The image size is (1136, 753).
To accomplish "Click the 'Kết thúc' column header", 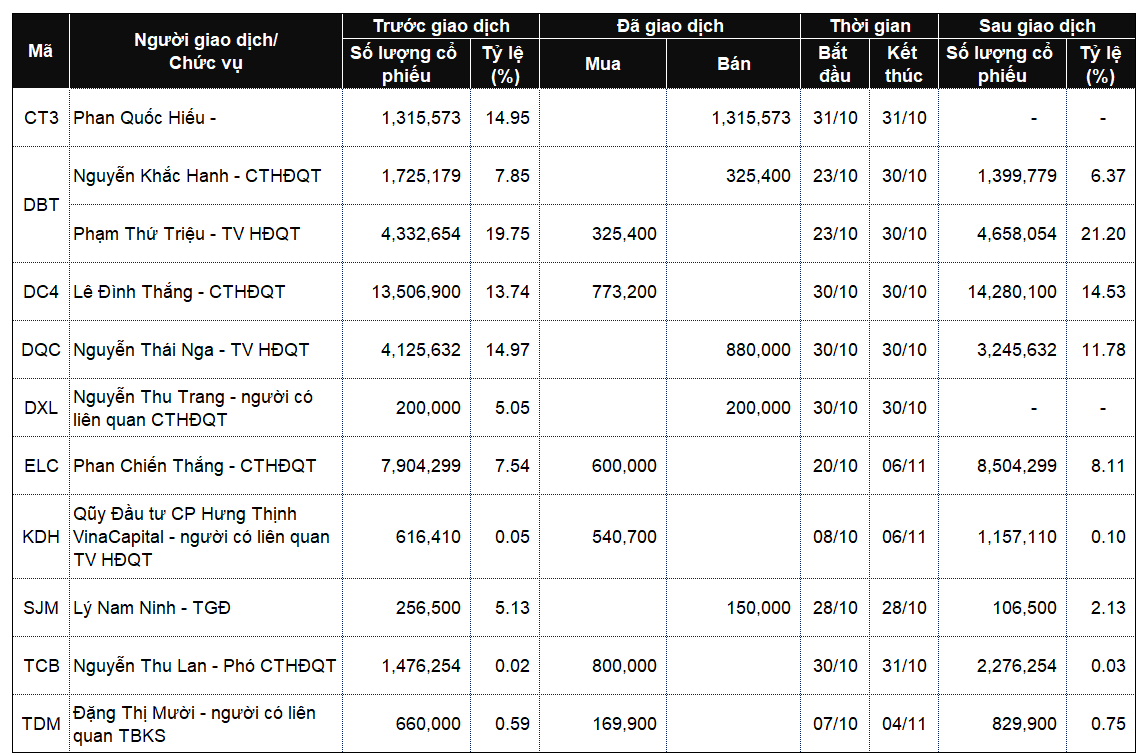I will pyautogui.click(x=903, y=64).
